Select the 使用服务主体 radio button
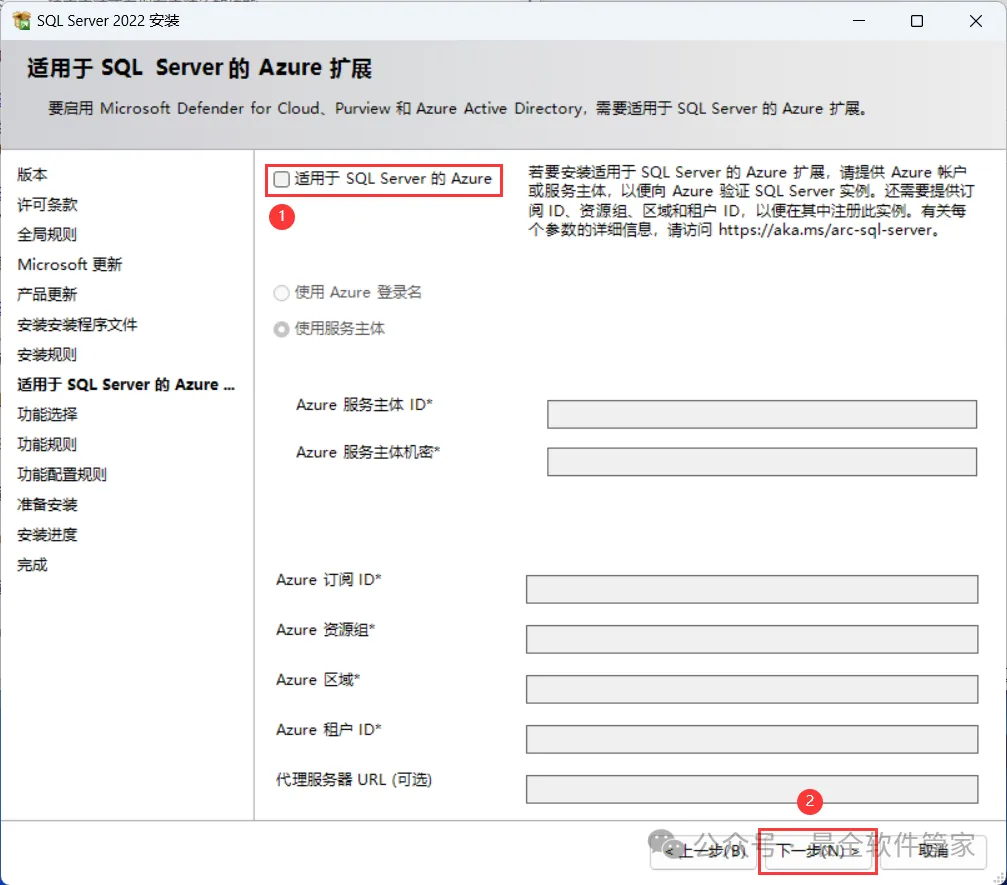Image resolution: width=1007 pixels, height=885 pixels. point(281,329)
